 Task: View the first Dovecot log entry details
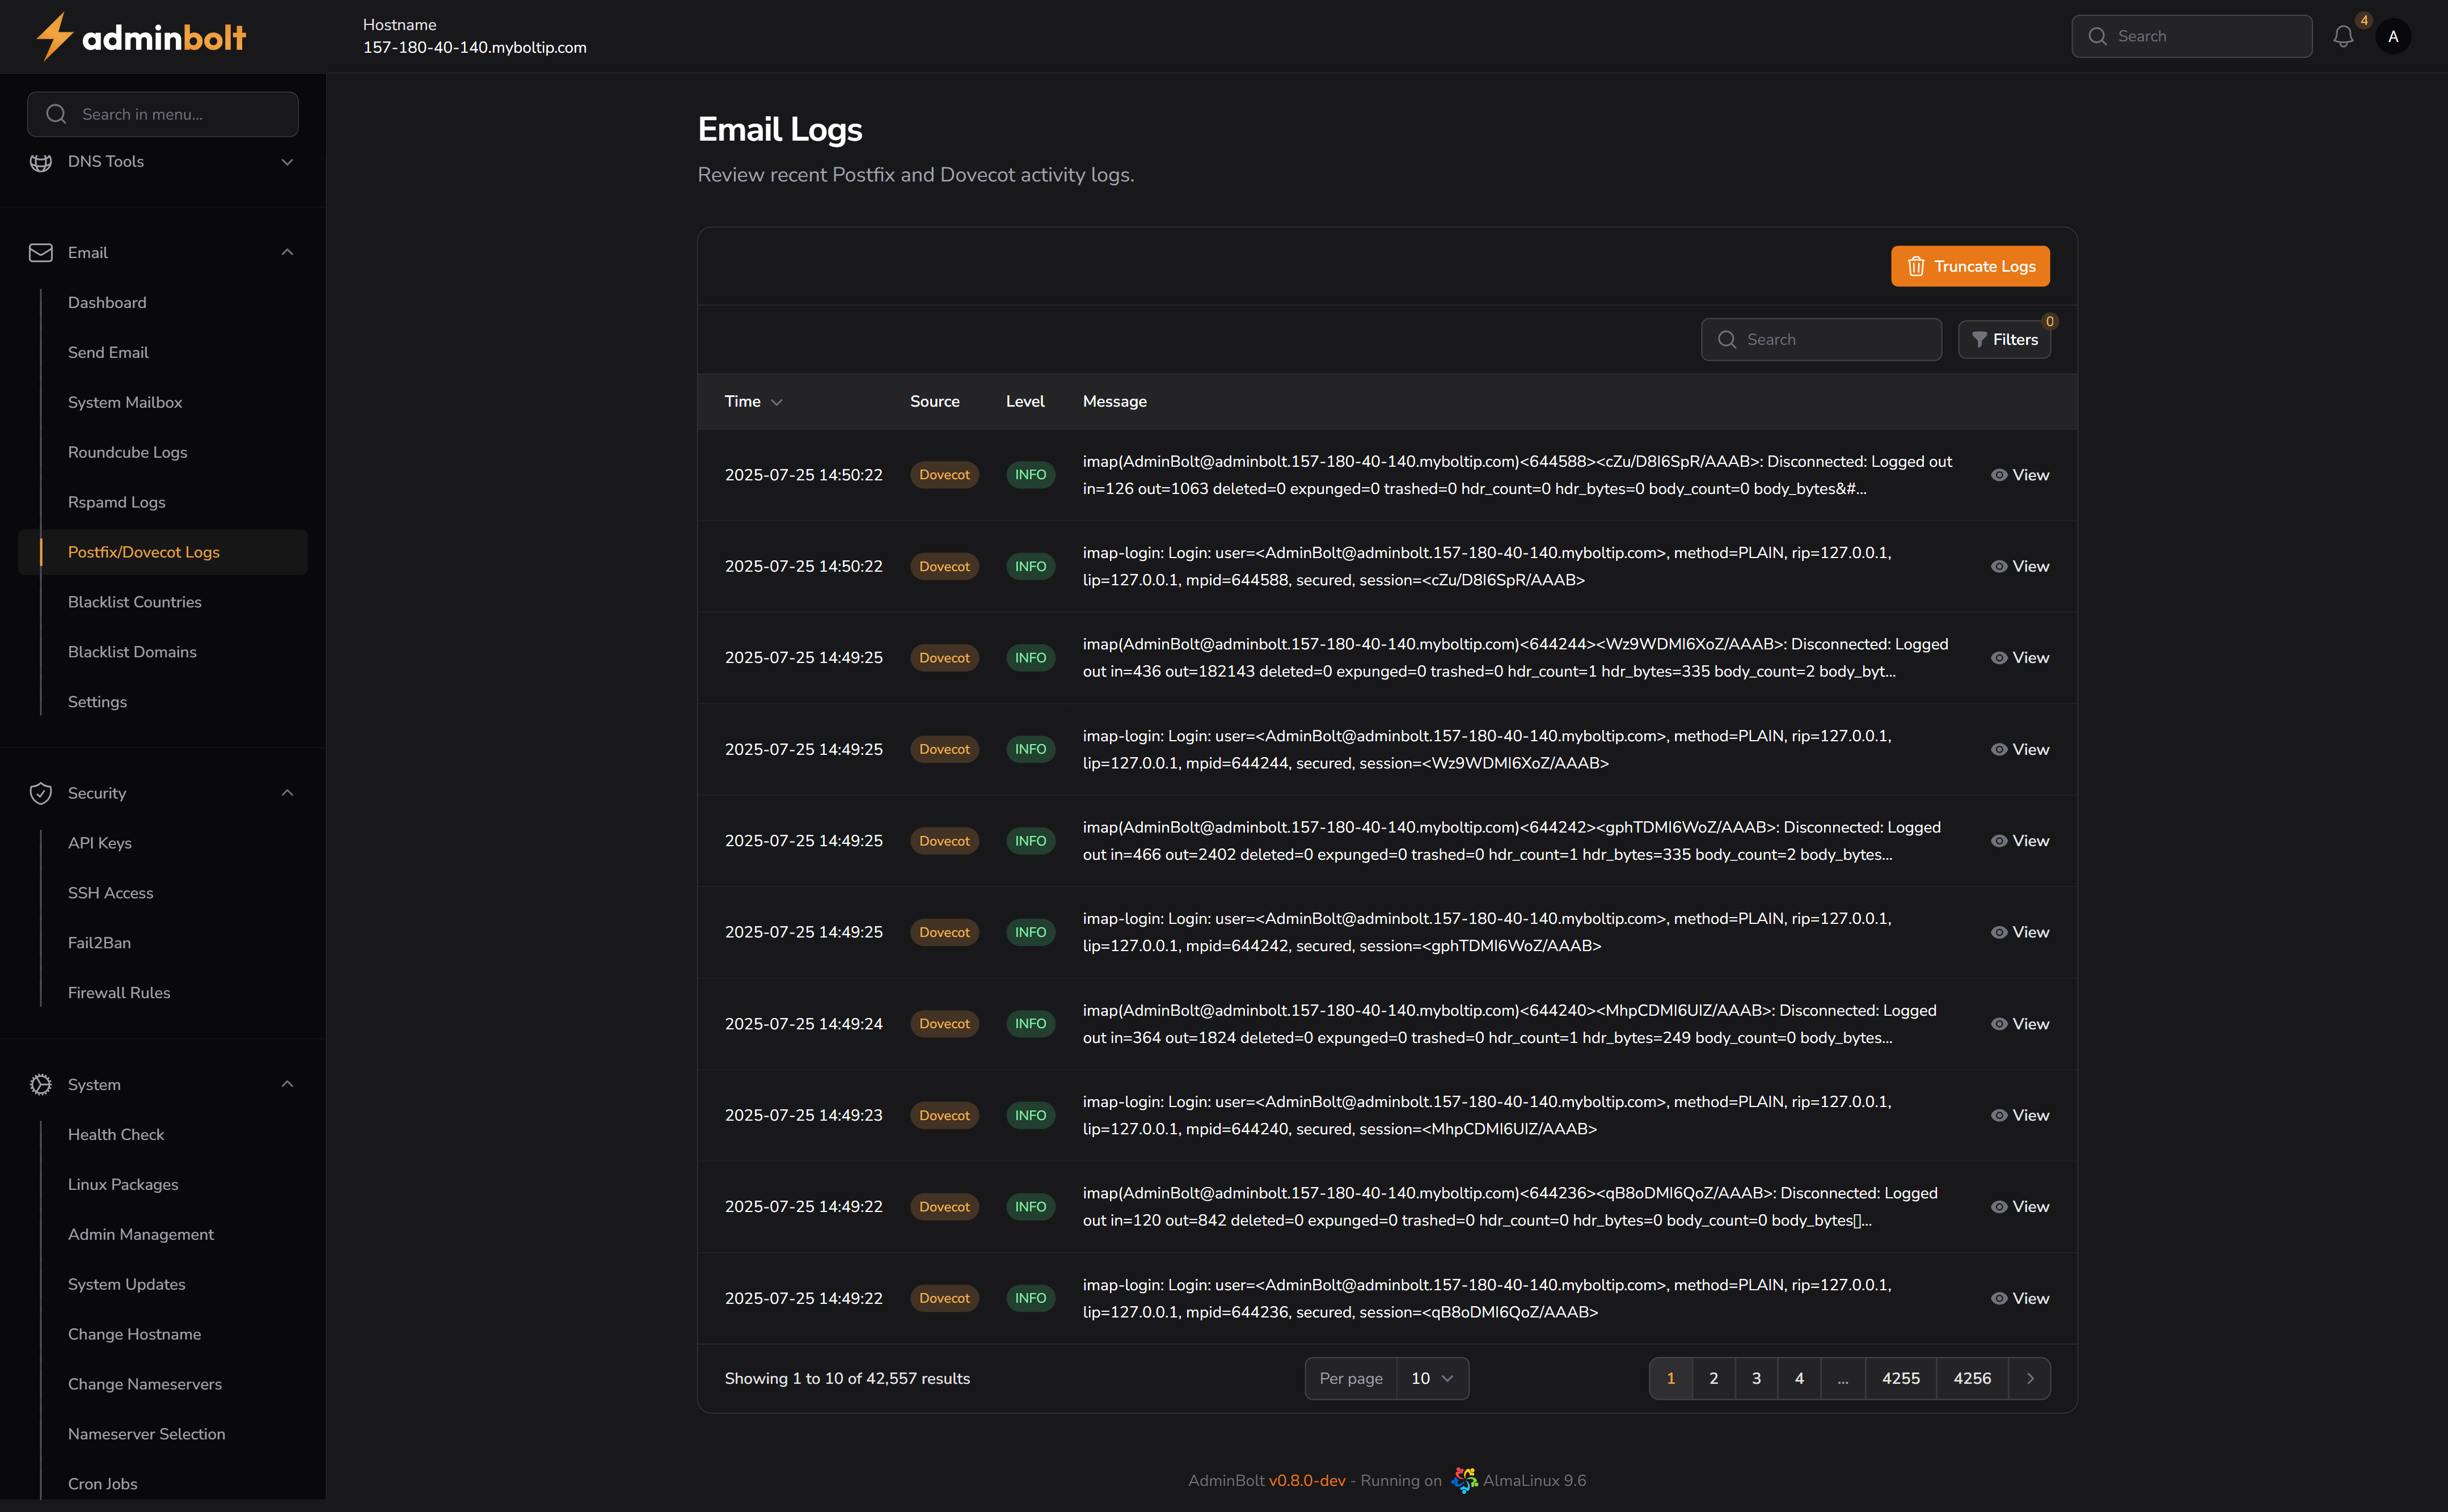click(x=2020, y=474)
